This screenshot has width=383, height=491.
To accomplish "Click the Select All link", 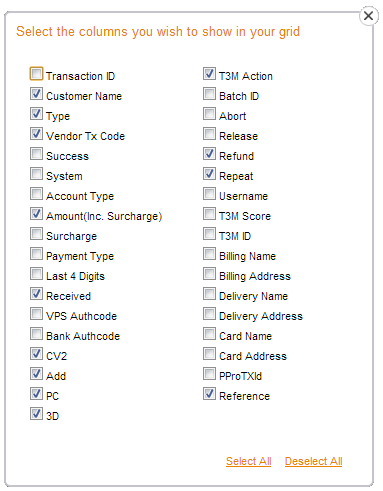I will click(249, 461).
